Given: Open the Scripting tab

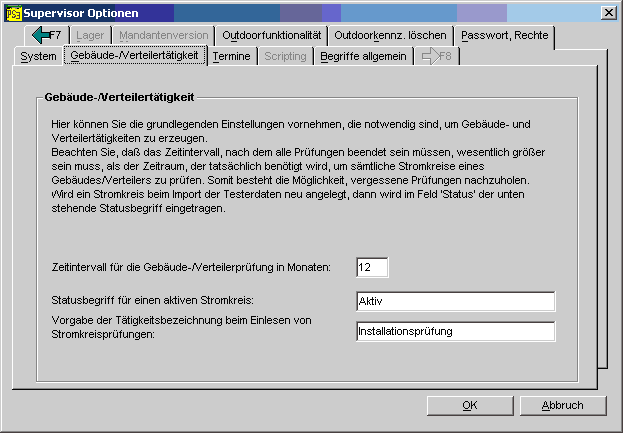Looking at the screenshot, I should click(285, 56).
